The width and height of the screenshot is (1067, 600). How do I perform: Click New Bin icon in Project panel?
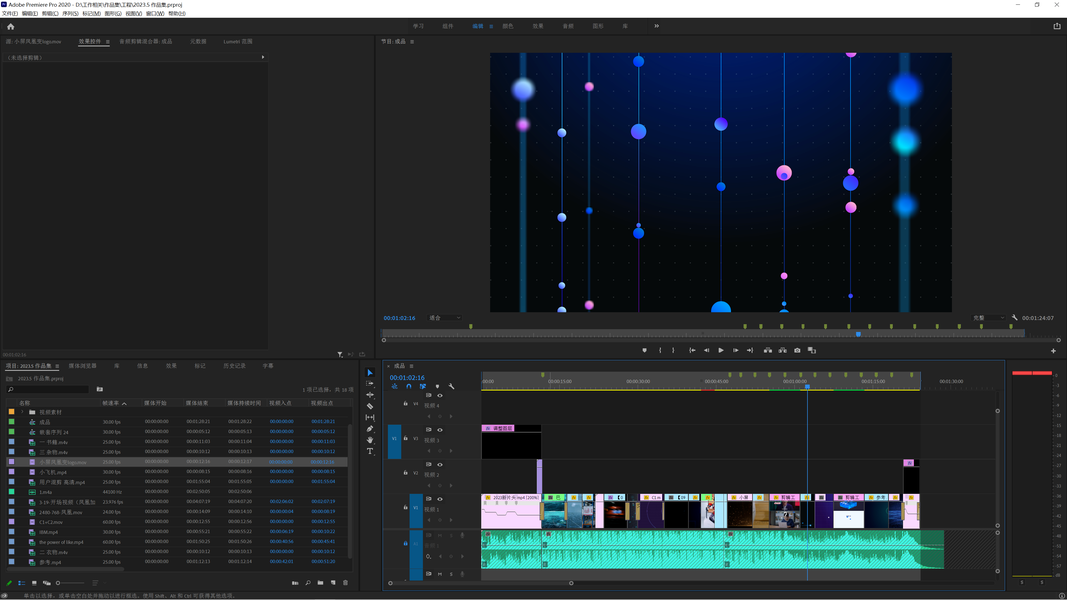321,583
